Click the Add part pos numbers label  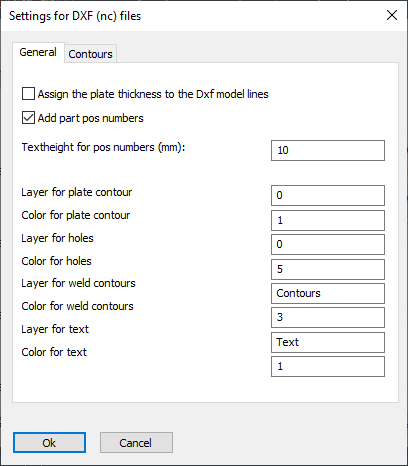coord(90,118)
